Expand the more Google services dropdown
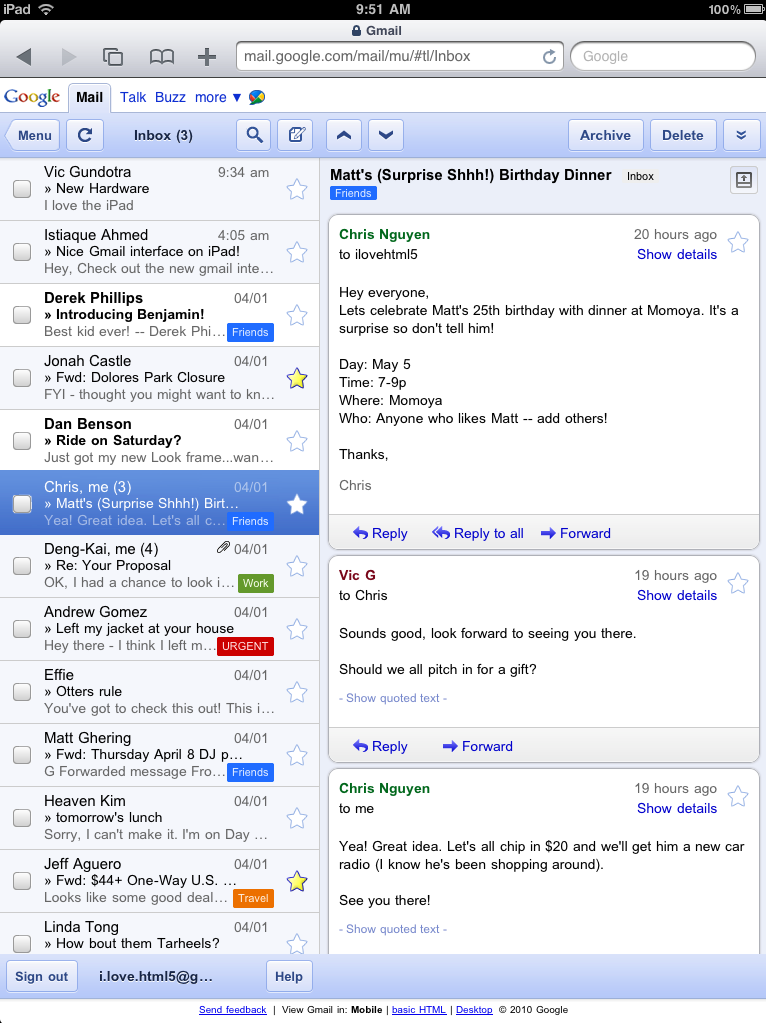 (217, 97)
